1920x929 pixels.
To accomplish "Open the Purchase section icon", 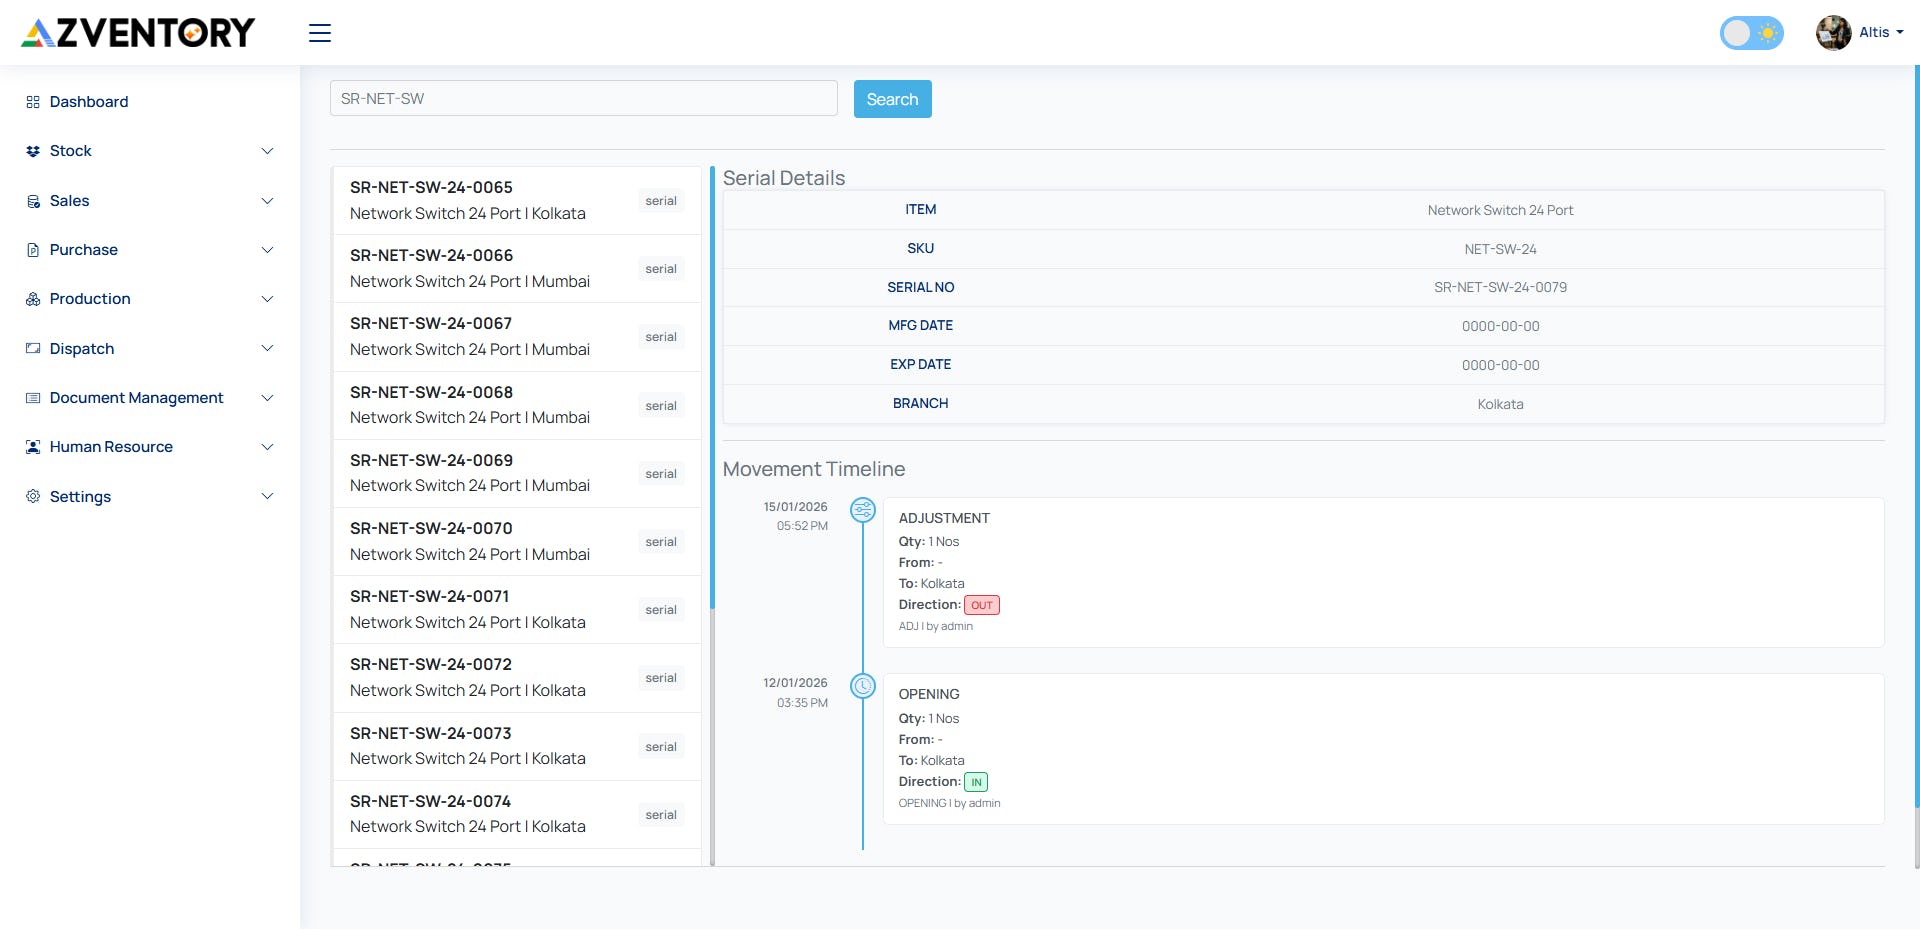I will (32, 249).
